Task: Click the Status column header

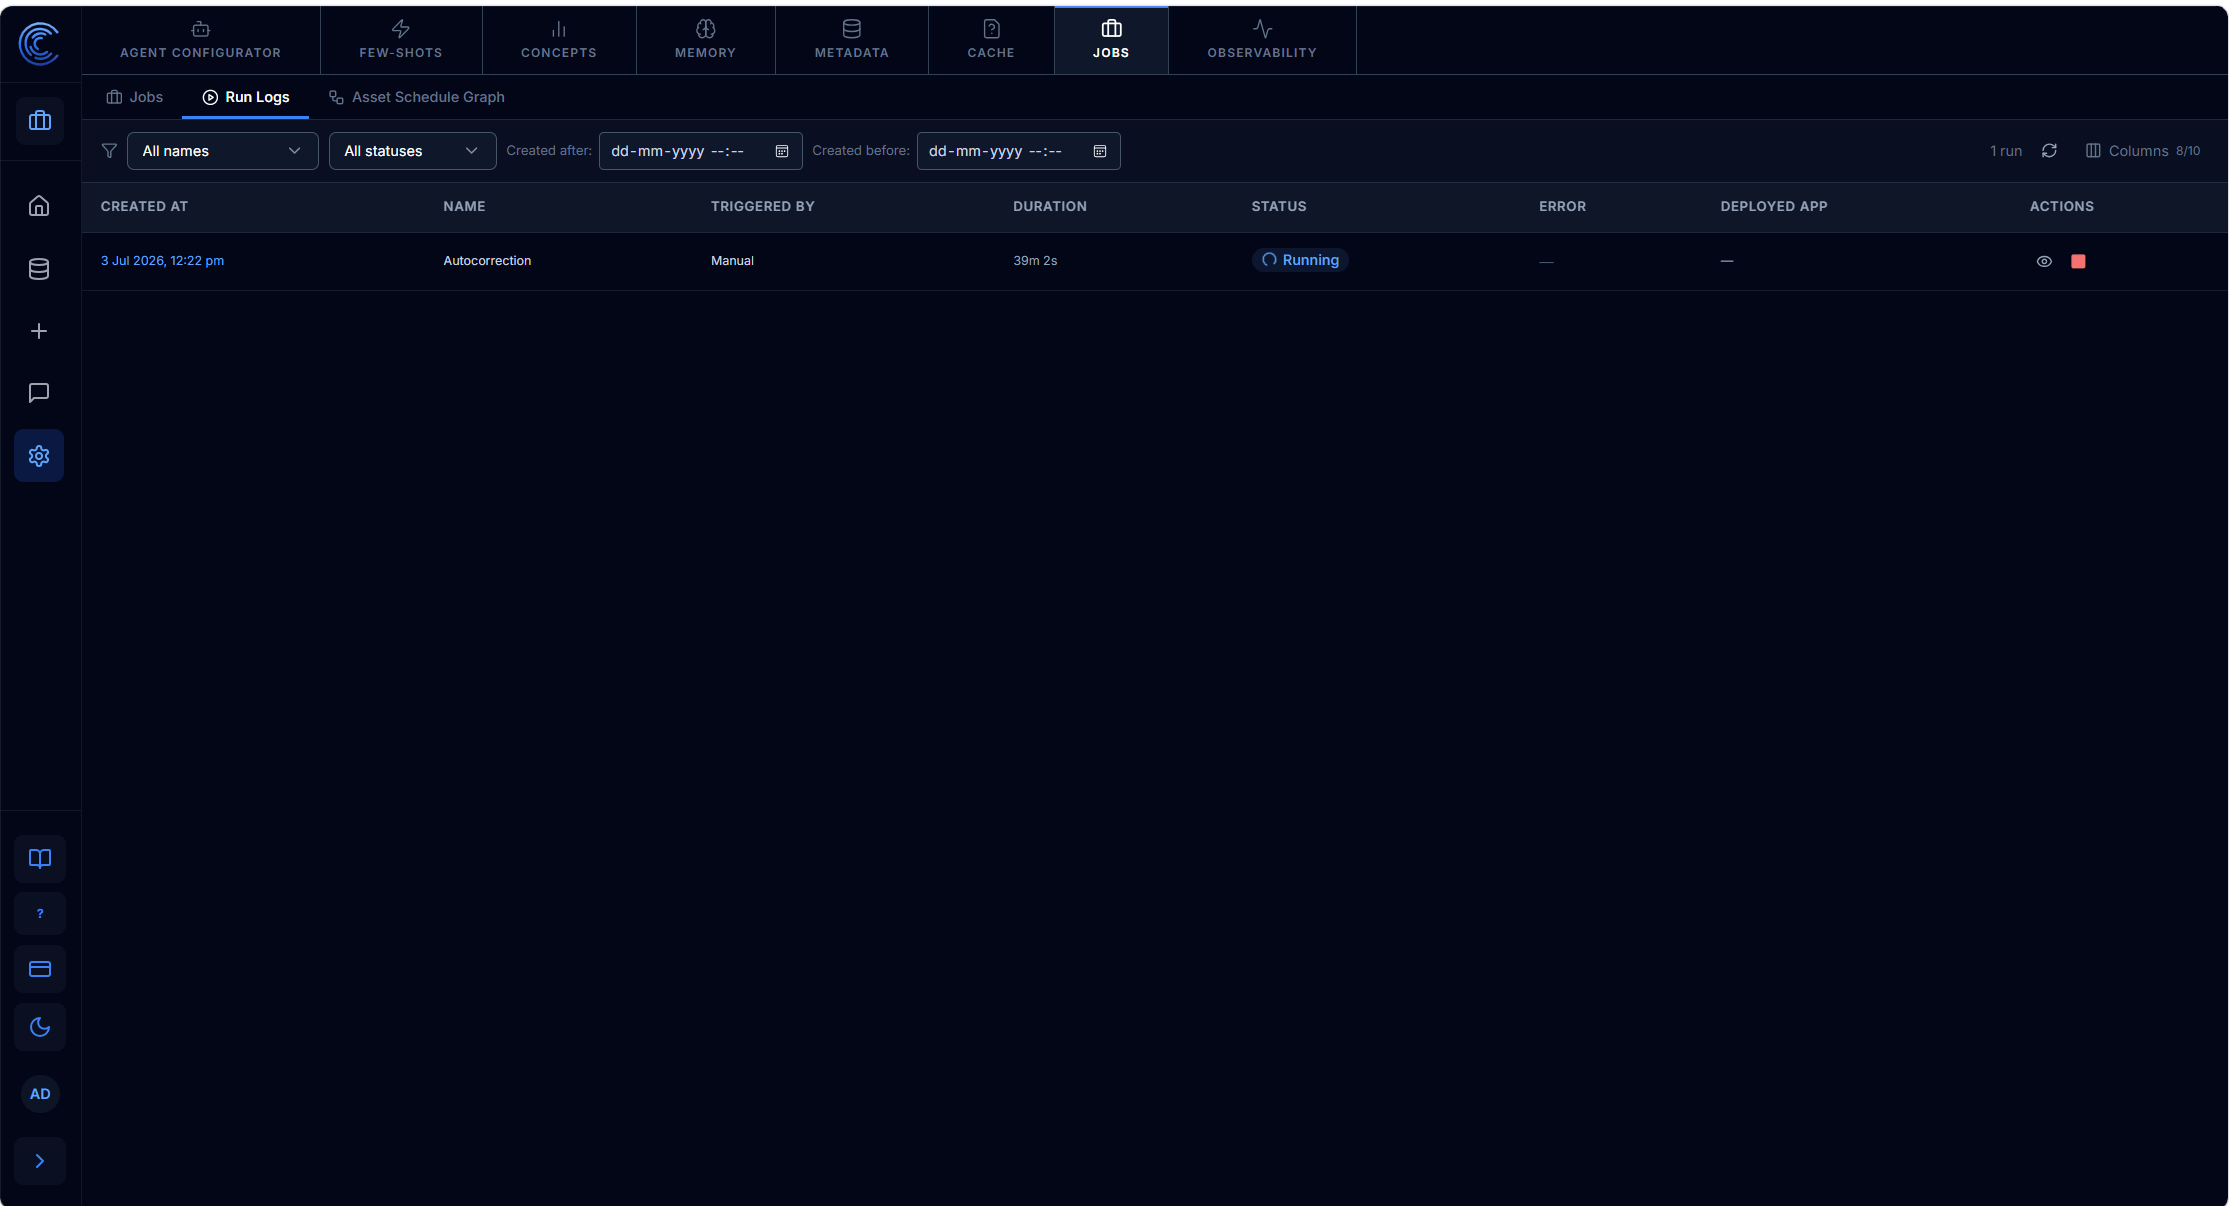Action: [1279, 207]
